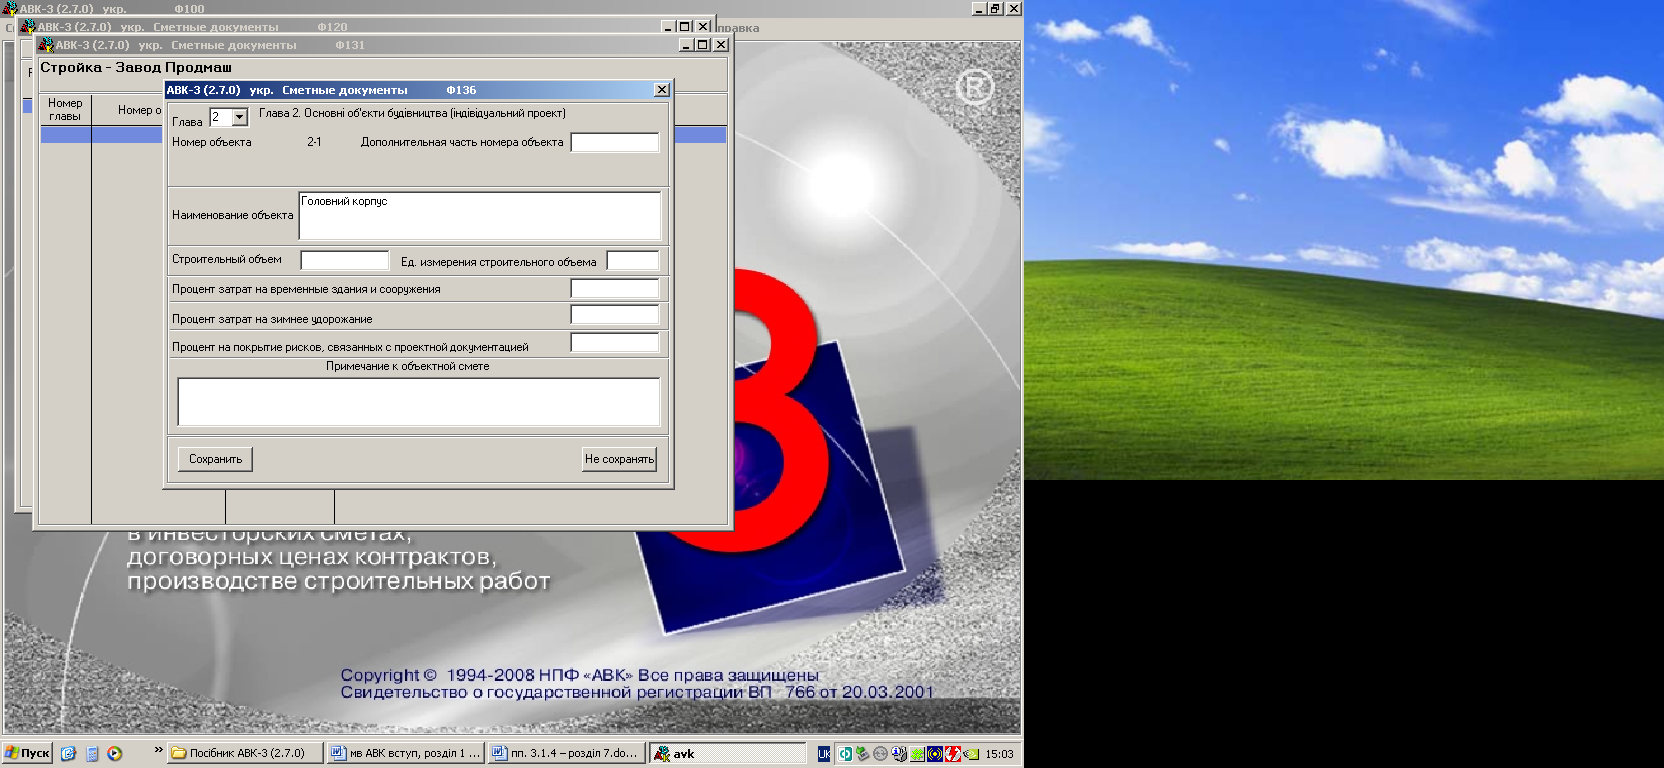Click the red arrows tray icon
The width and height of the screenshot is (1664, 768).
(x=953, y=754)
